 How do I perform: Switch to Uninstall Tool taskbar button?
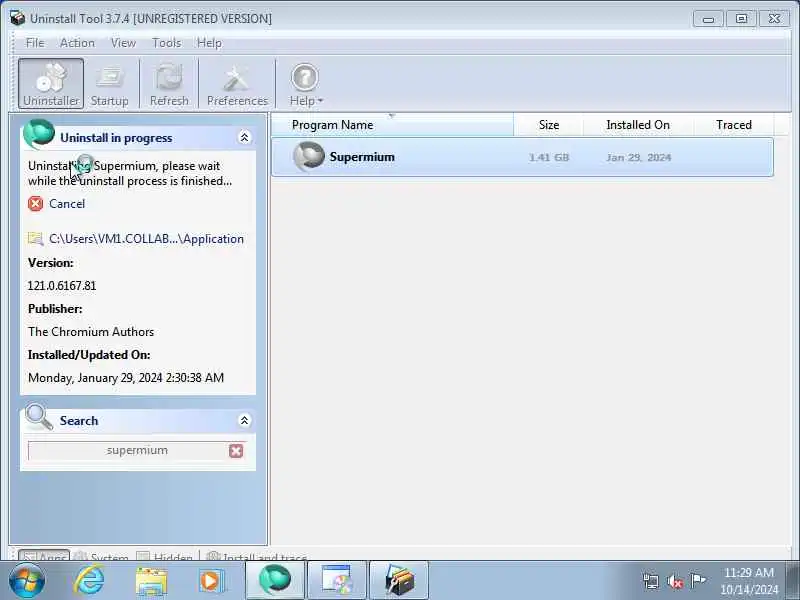(398, 580)
